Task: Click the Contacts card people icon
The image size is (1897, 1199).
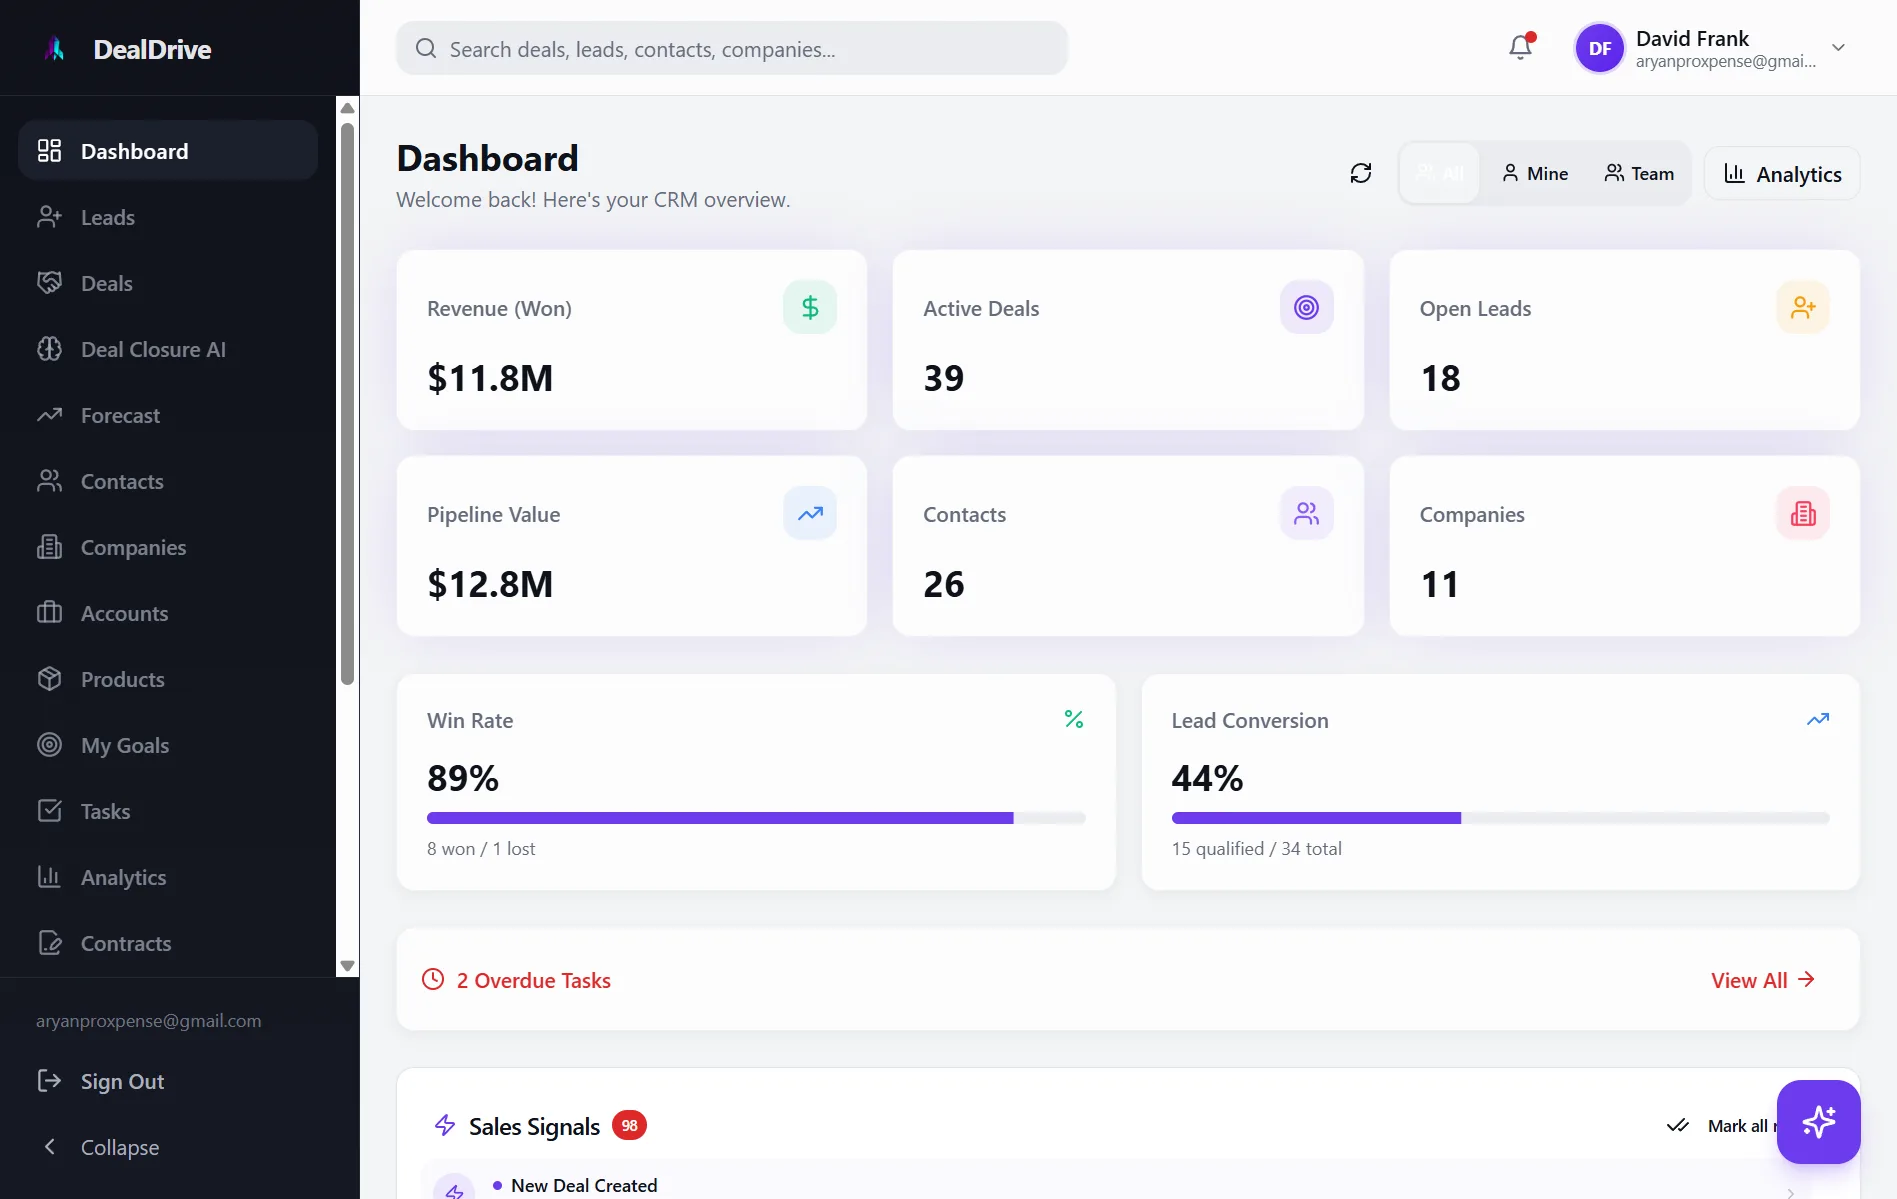Action: point(1306,513)
